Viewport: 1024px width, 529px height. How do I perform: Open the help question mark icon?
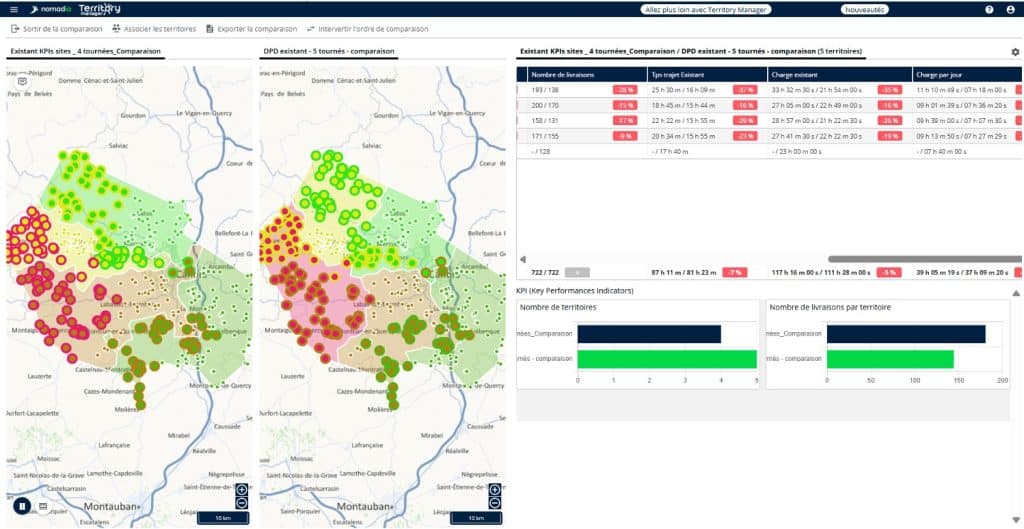tap(989, 9)
